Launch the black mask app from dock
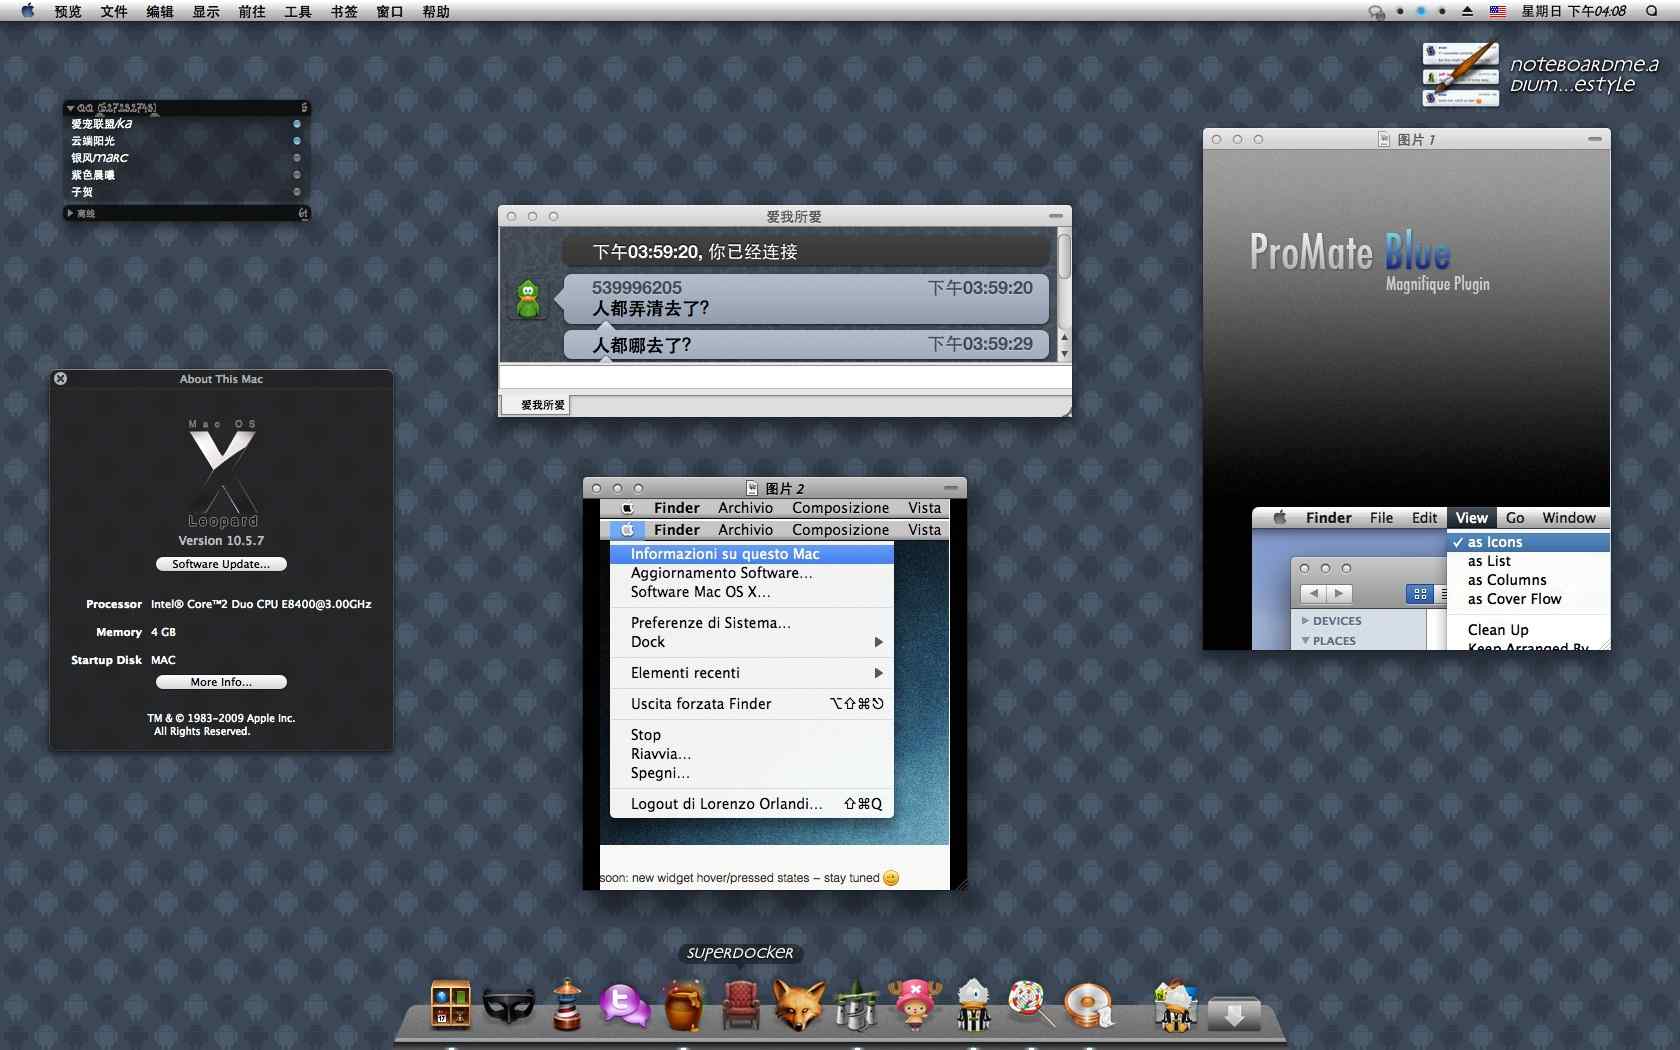The image size is (1680, 1050). (509, 1006)
